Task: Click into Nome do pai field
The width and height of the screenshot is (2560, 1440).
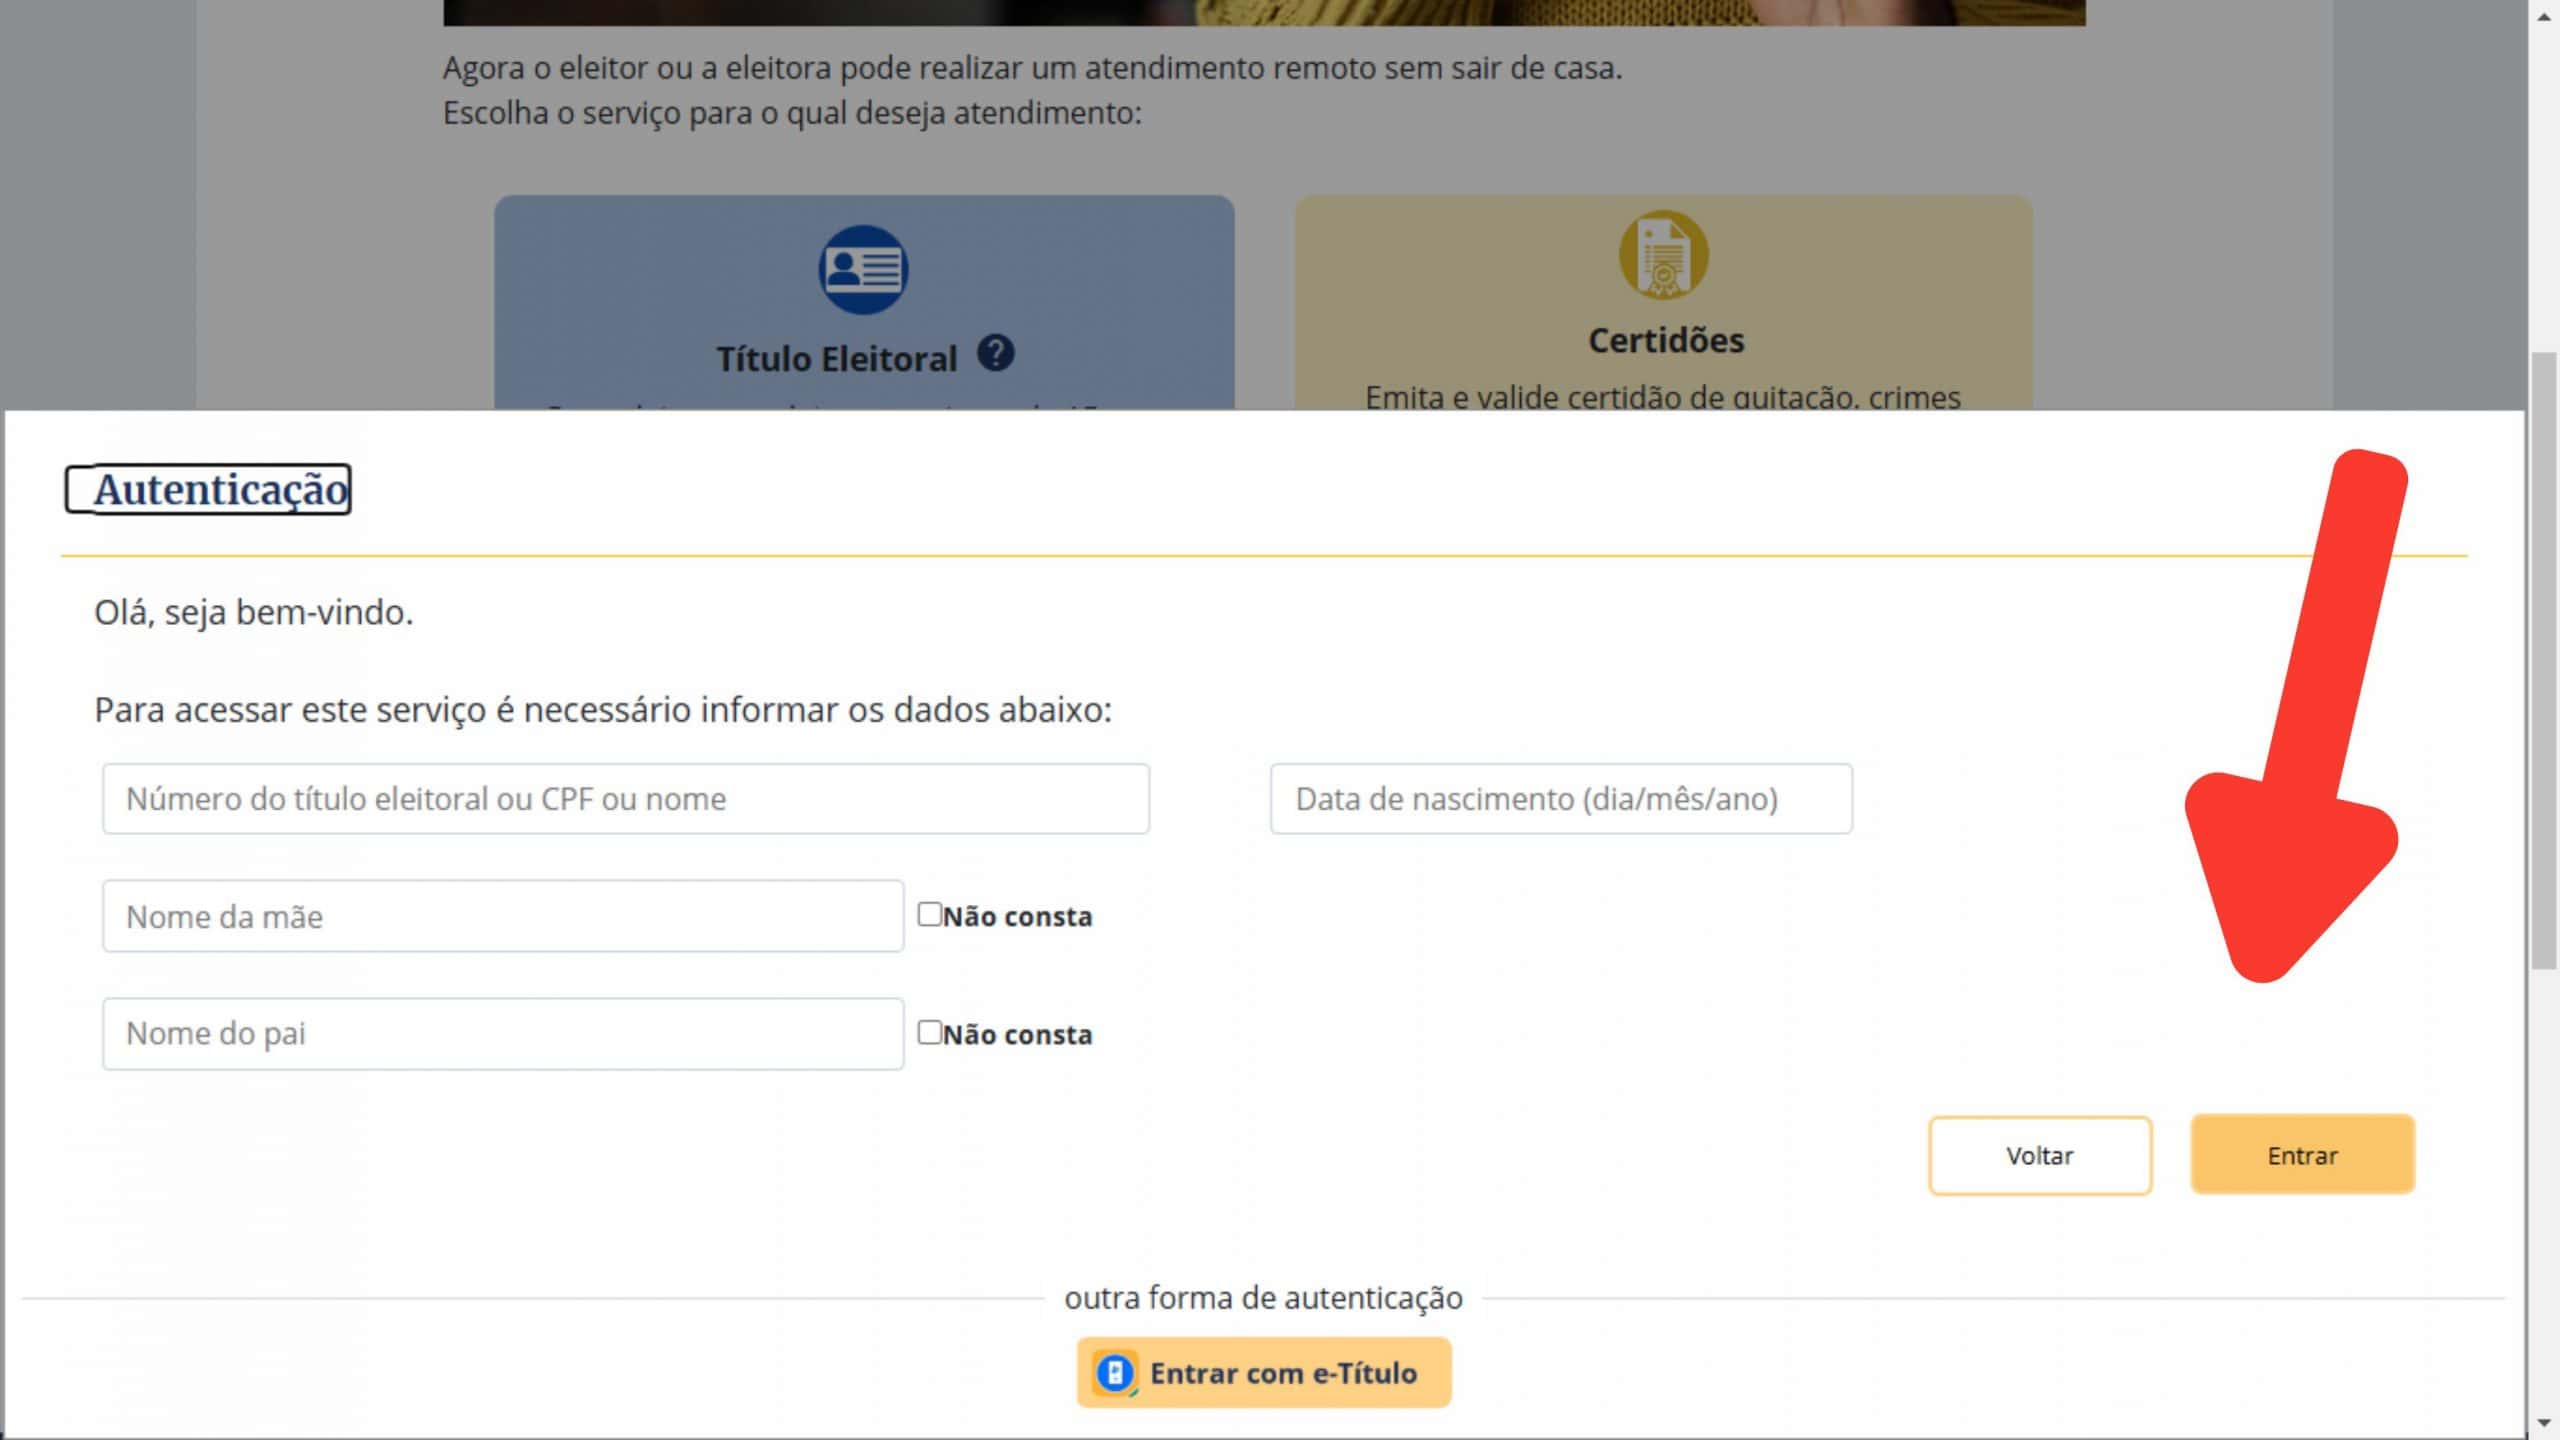Action: click(x=502, y=1033)
